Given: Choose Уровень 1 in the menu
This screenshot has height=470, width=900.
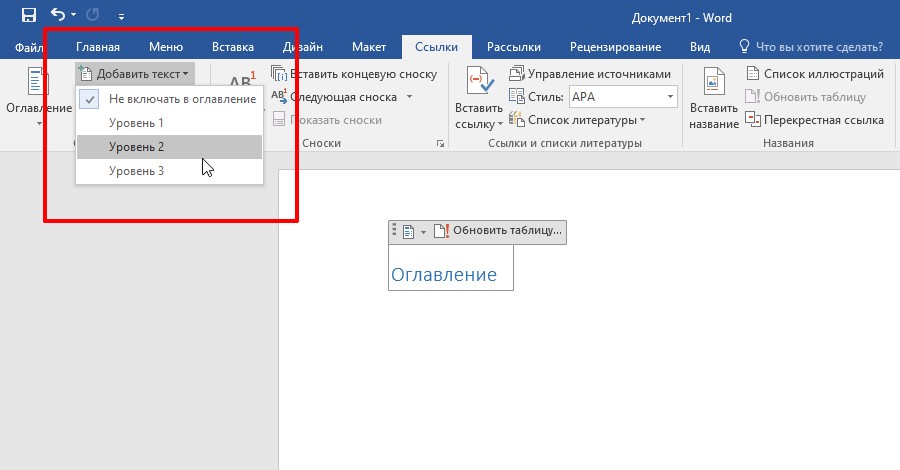Looking at the screenshot, I should (169, 123).
